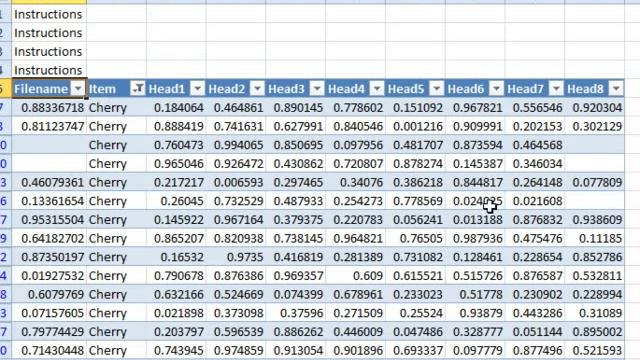Select cell with value 0.895002
The height and width of the screenshot is (360, 640).
(x=595, y=332)
